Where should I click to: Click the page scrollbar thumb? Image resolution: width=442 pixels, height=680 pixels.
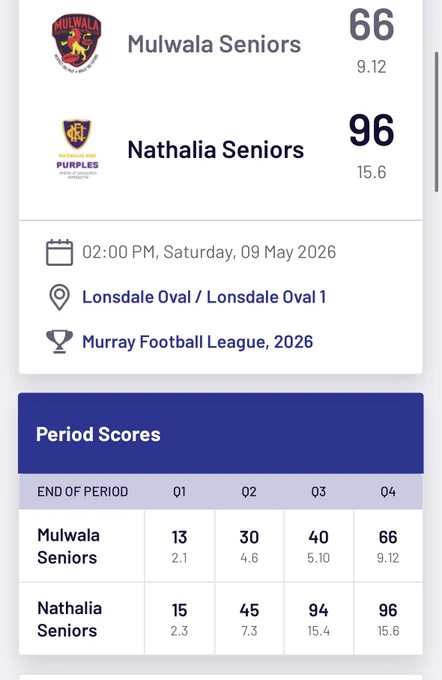coord(437,122)
